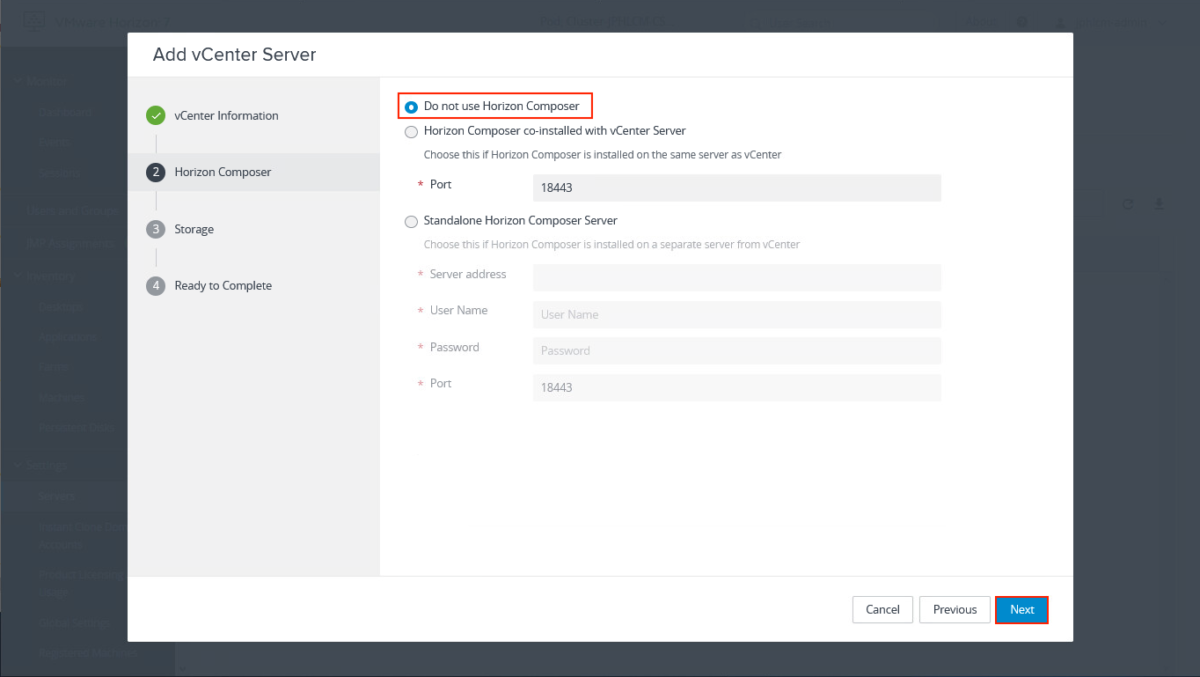
Task: Open the Ready to Complete step
Action: click(x=223, y=286)
